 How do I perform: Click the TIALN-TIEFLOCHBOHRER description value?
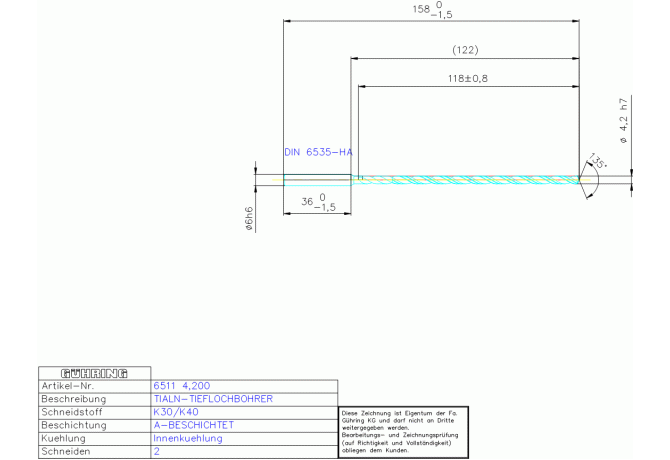point(212,398)
